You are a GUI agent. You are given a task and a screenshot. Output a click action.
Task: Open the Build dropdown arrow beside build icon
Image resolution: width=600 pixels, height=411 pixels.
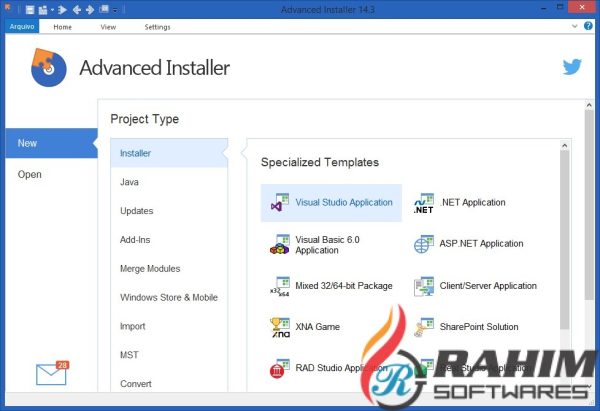point(52,10)
